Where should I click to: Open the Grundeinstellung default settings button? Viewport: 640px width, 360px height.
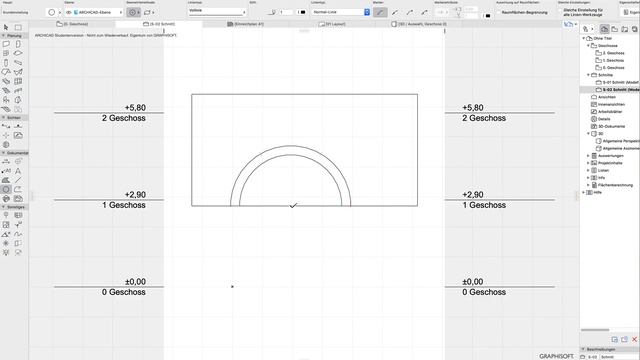[x=16, y=12]
